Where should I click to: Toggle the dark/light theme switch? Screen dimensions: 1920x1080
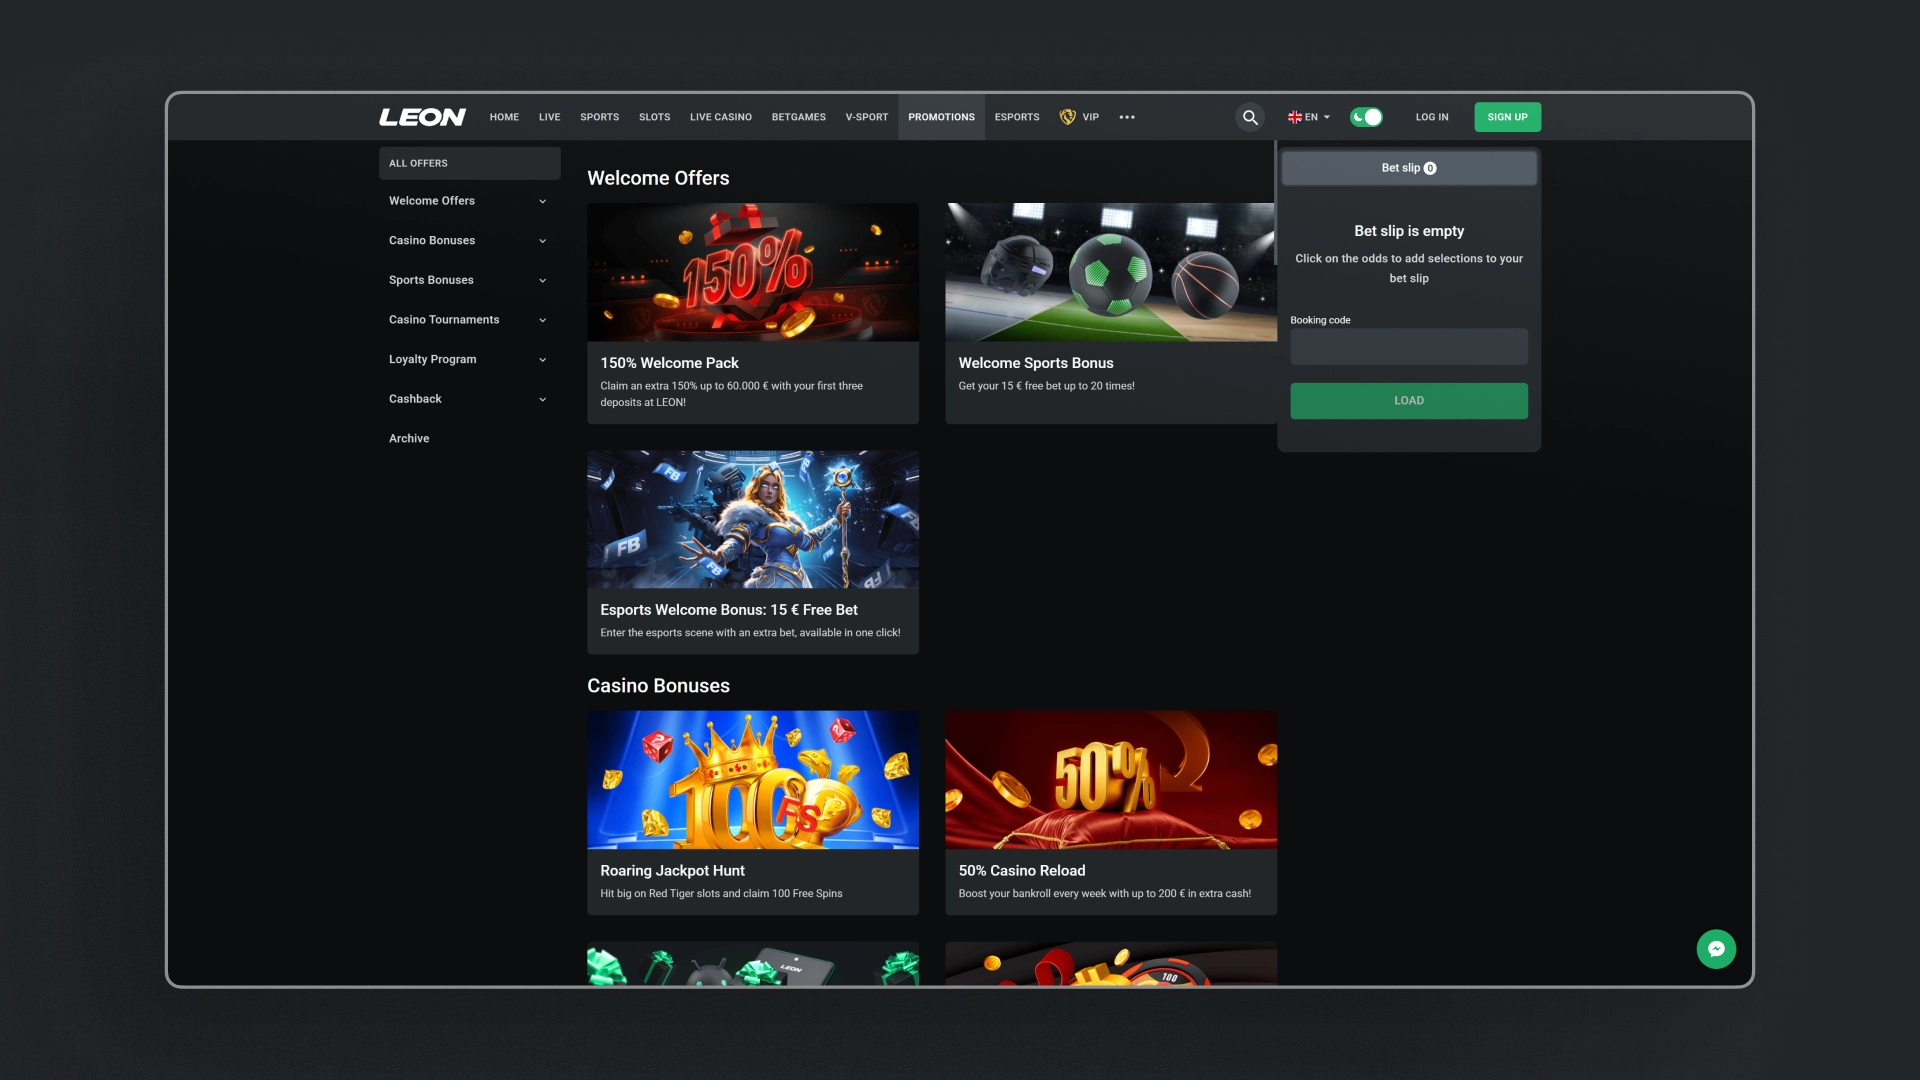(x=1366, y=117)
